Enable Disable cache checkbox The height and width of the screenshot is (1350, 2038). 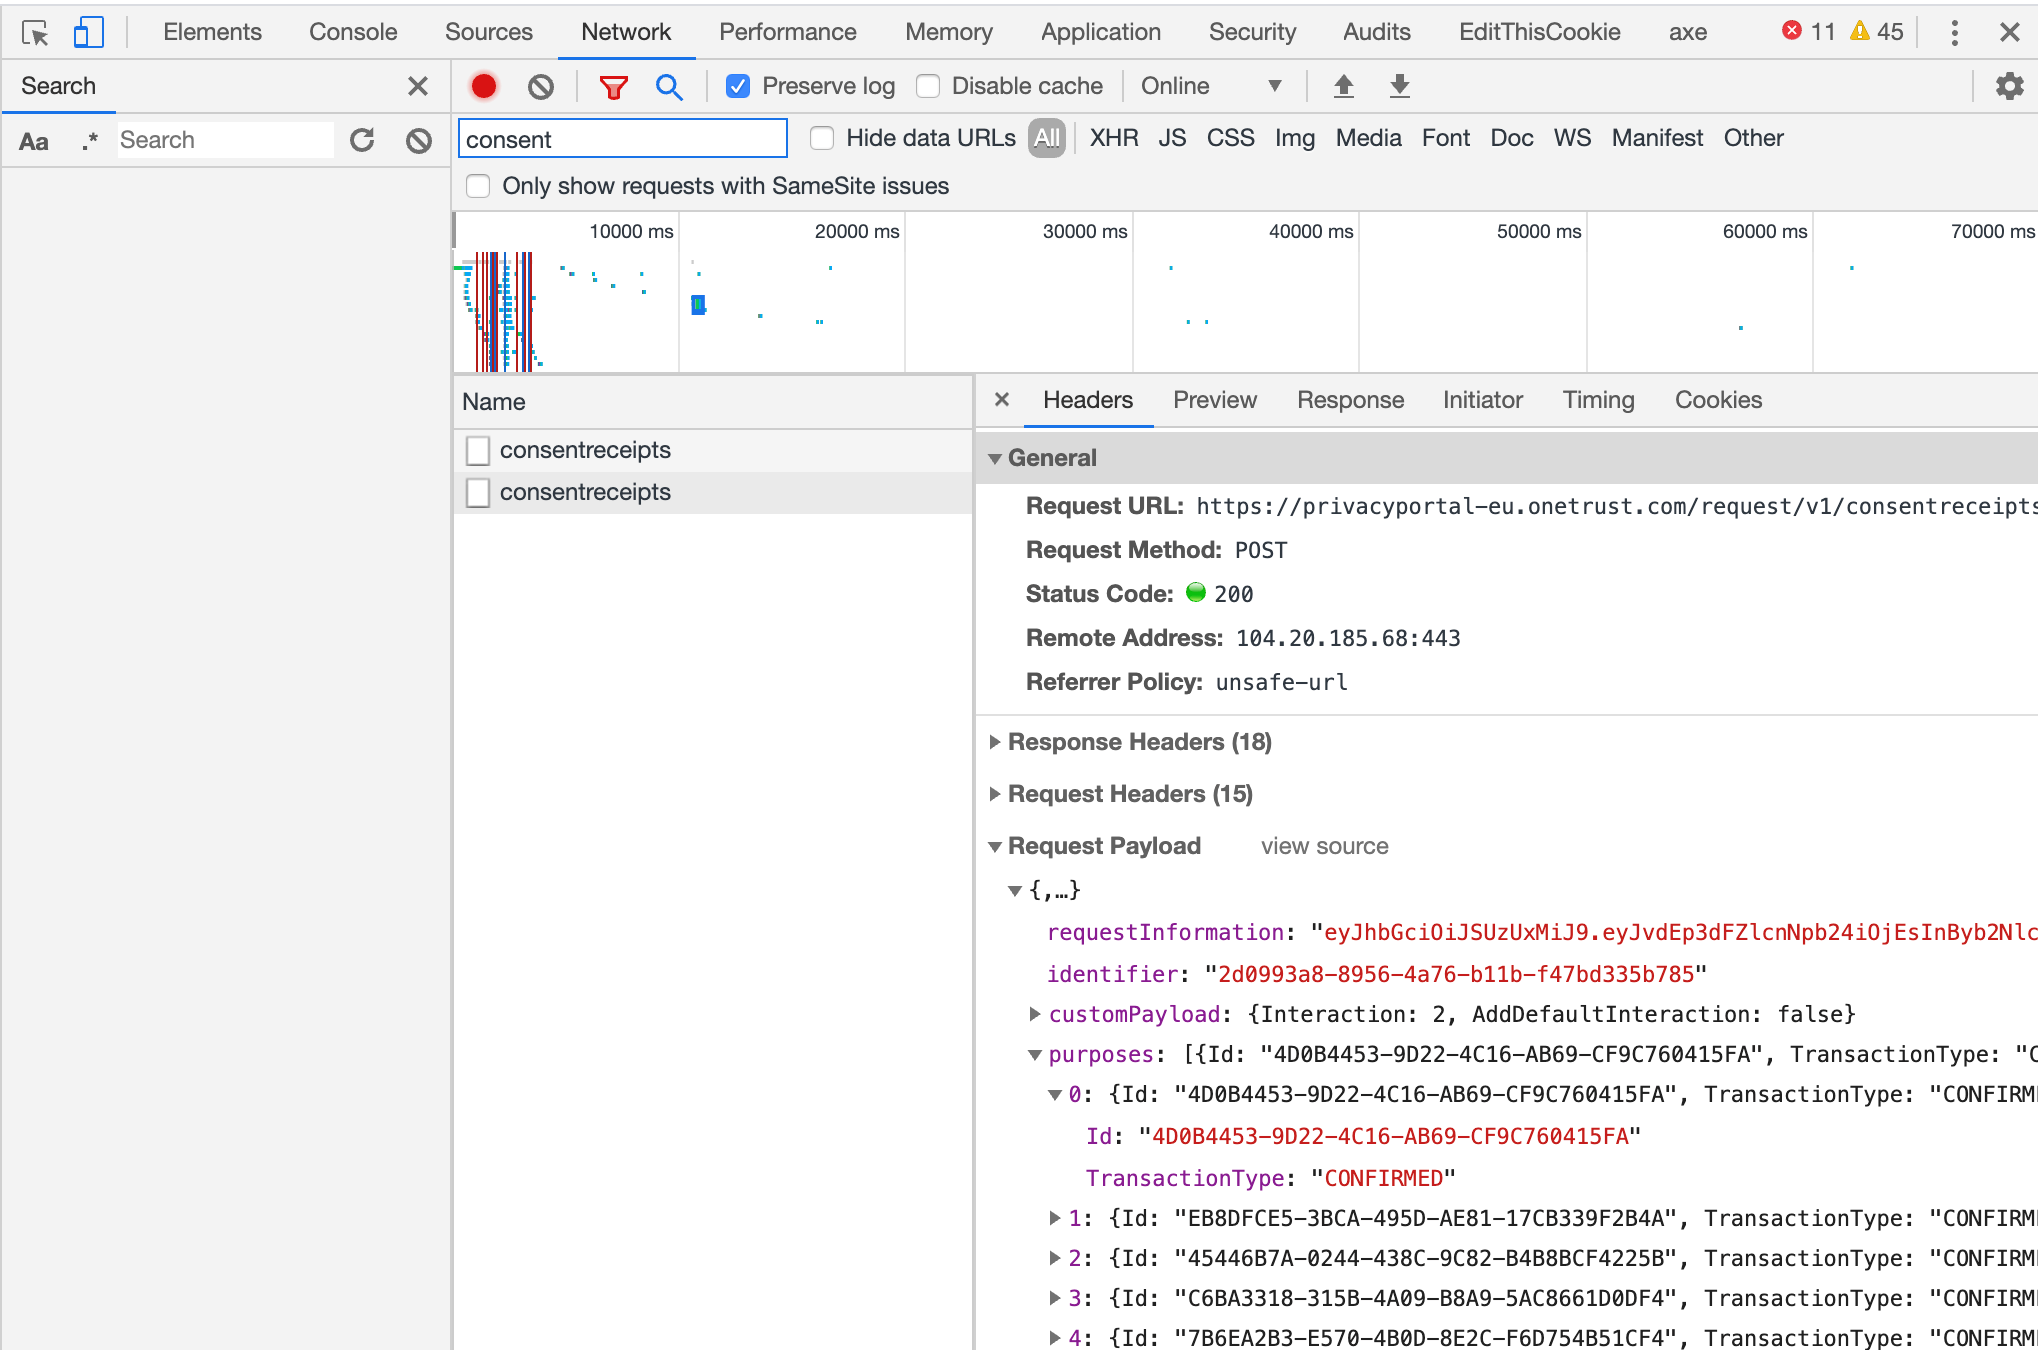[x=928, y=86]
